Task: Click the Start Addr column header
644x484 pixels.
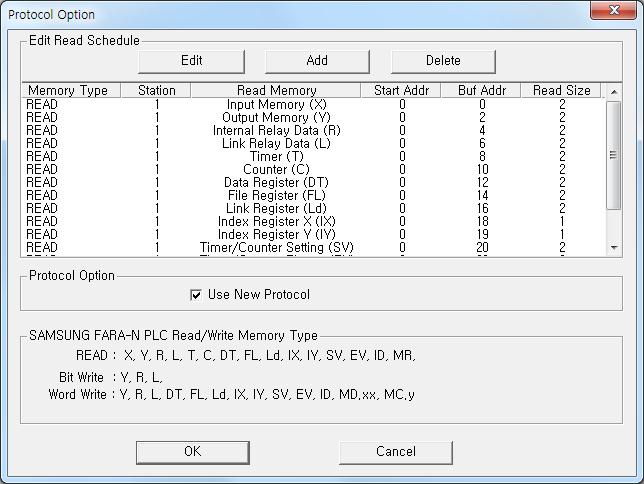Action: [400, 90]
